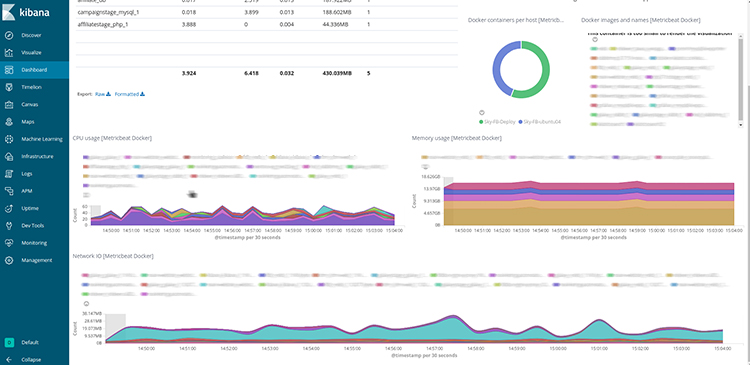750x365 pixels.
Task: Open the Canvas icon in sidebar
Action: point(9,104)
